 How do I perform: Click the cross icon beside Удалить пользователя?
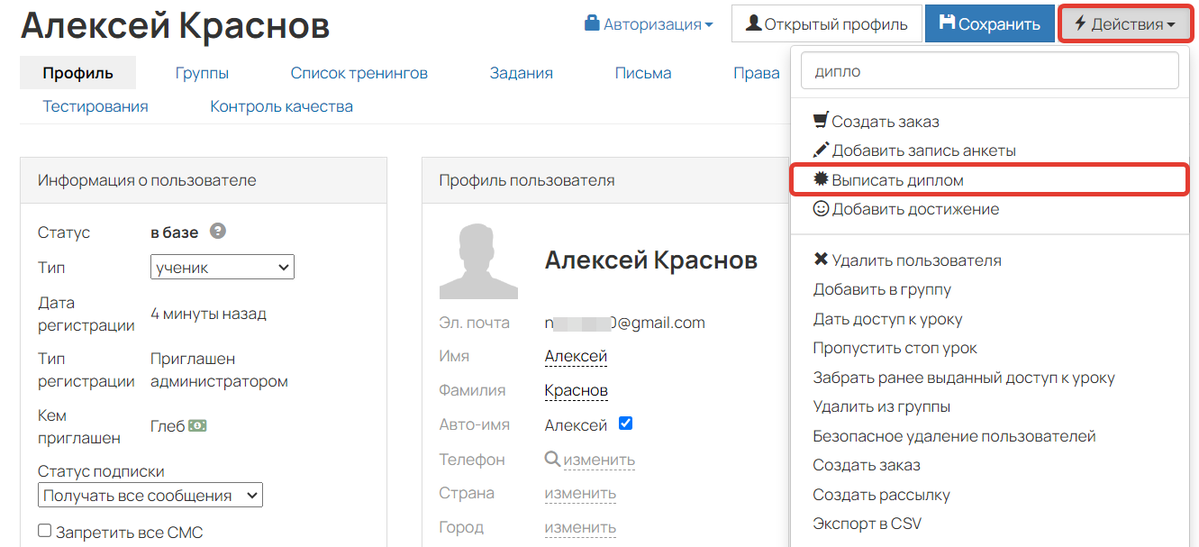tap(820, 260)
